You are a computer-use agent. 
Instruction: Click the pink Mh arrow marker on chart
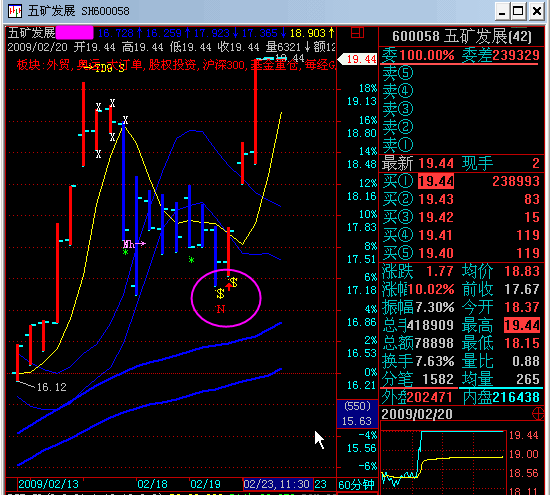click(x=134, y=244)
